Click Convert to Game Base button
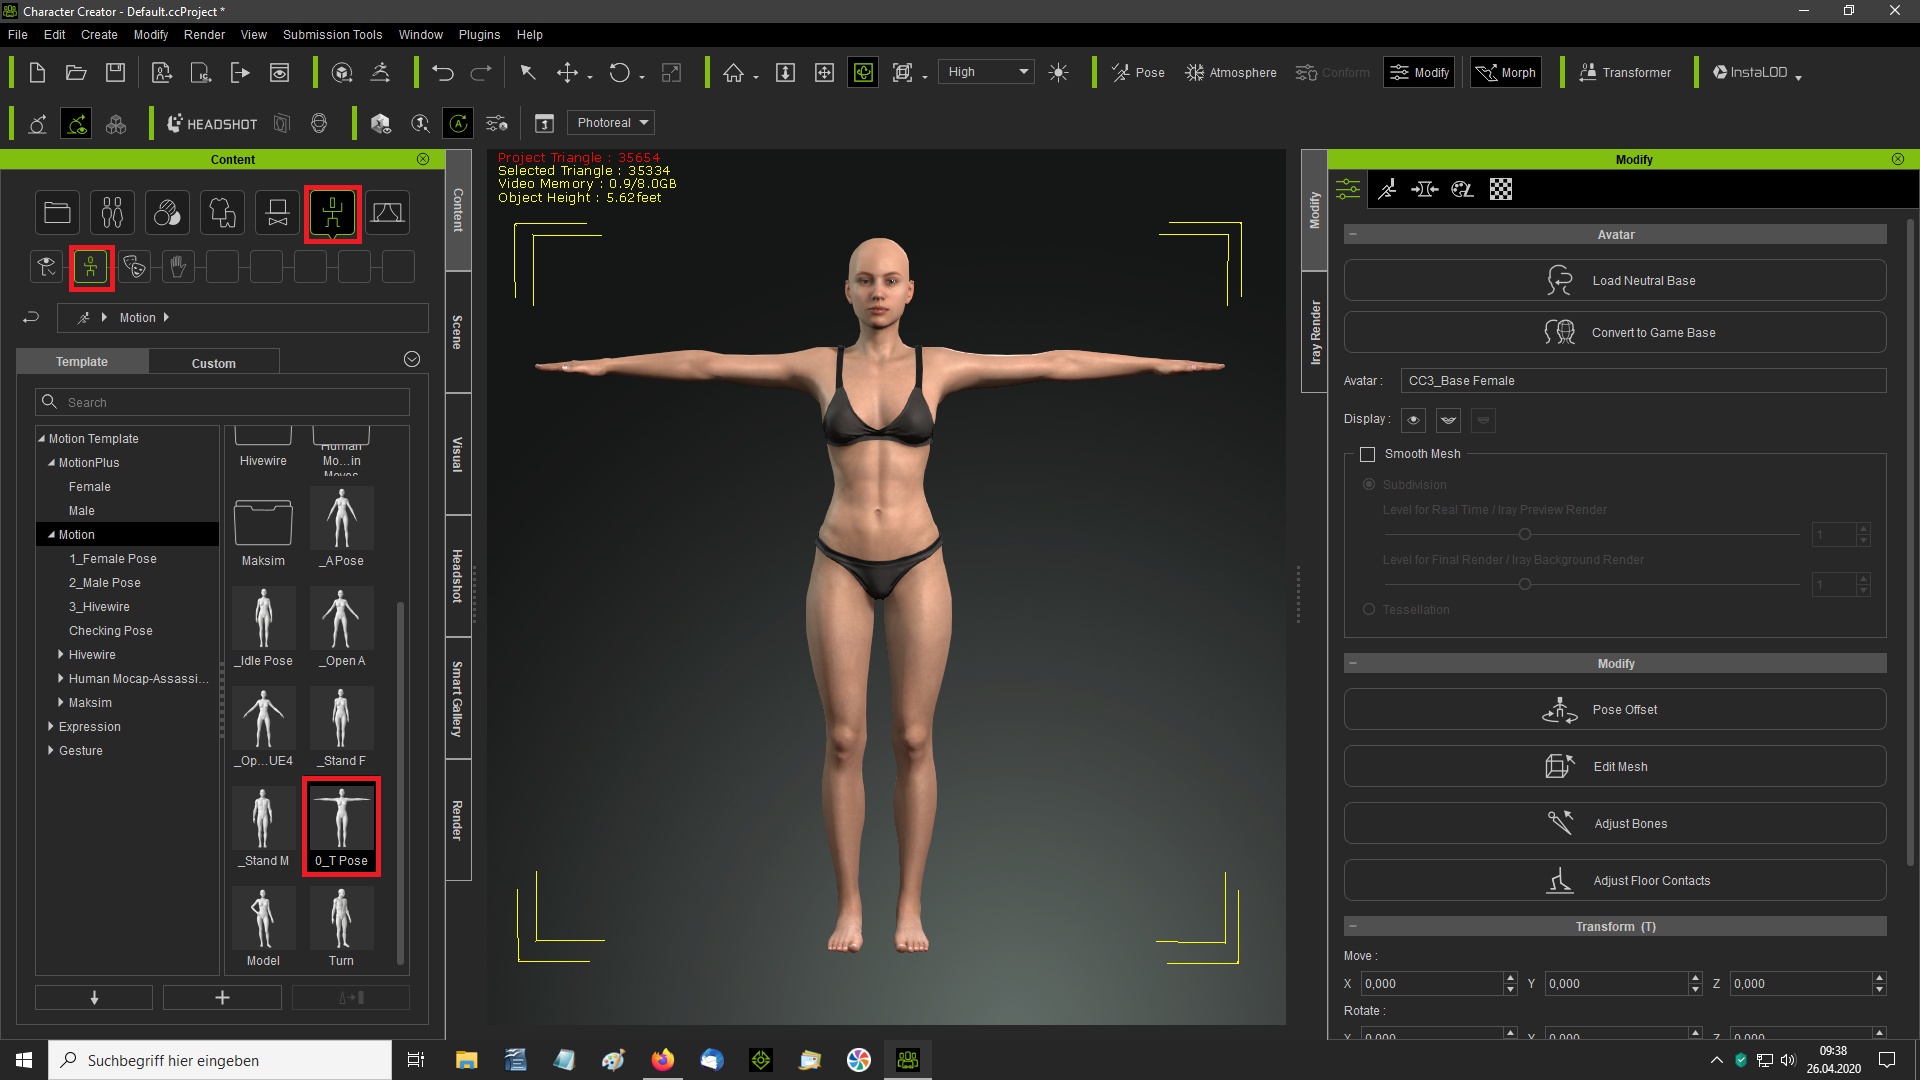The width and height of the screenshot is (1920, 1080). (1615, 332)
